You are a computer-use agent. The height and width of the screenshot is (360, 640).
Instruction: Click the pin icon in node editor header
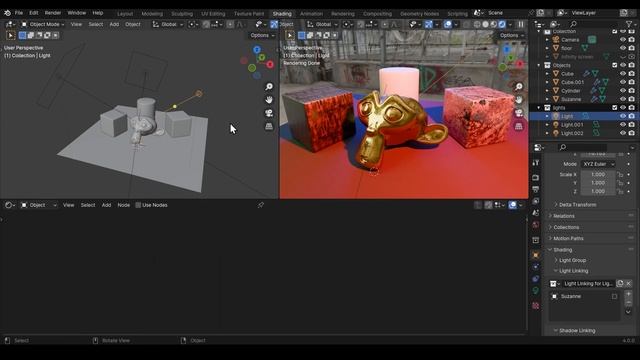click(261, 205)
